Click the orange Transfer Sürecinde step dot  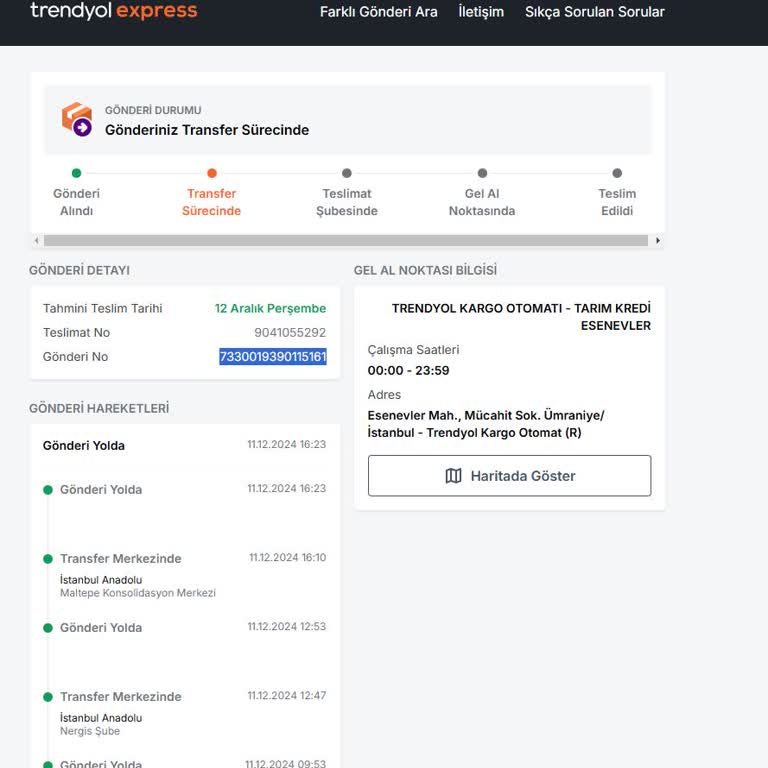(x=212, y=173)
